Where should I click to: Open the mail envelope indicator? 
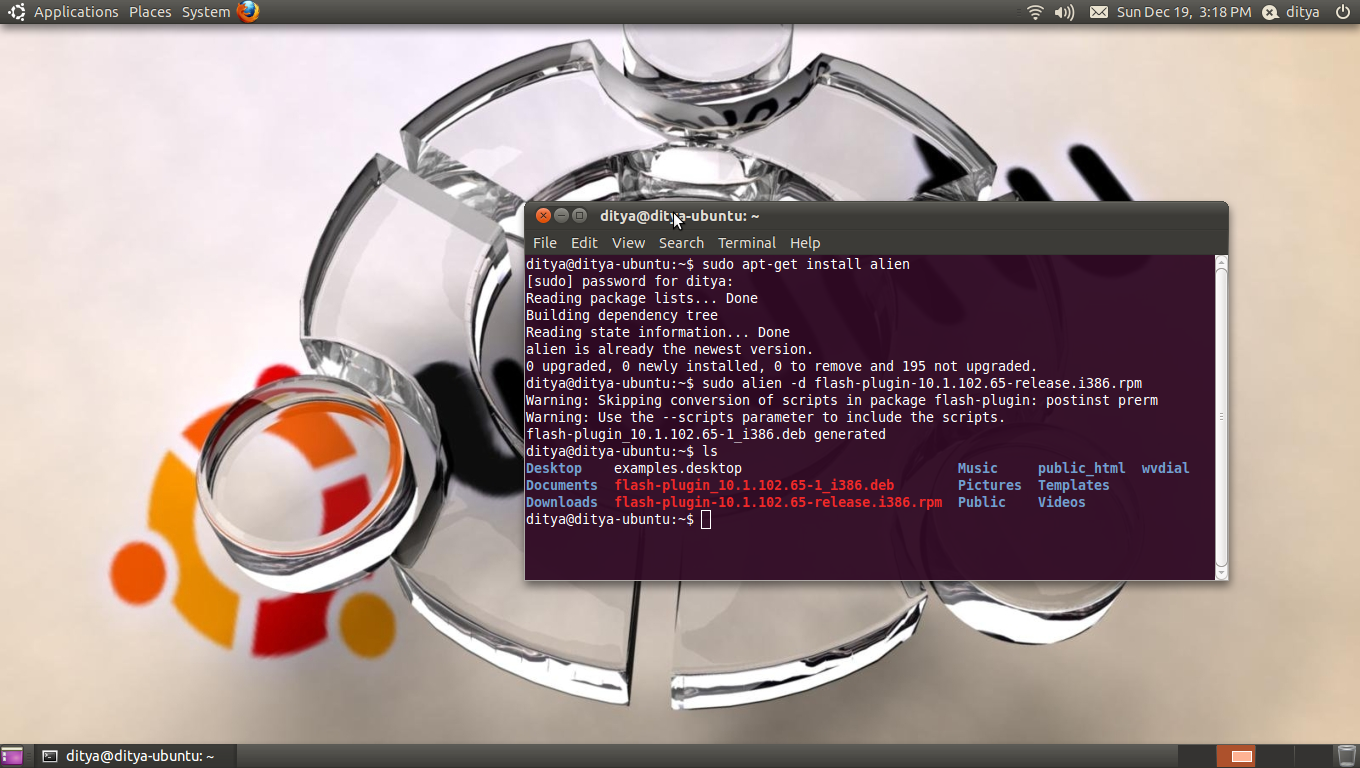point(1098,12)
